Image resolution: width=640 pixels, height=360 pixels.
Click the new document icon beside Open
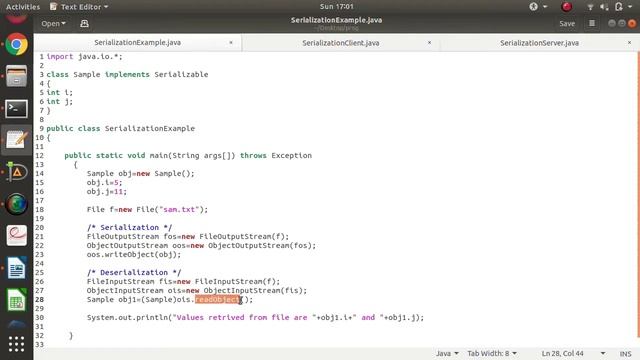pyautogui.click(x=84, y=24)
